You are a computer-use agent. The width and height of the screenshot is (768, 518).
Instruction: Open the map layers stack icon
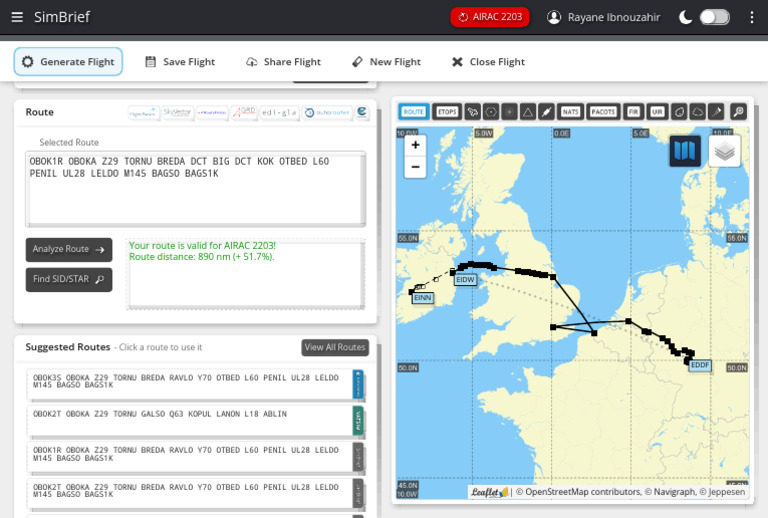click(725, 151)
